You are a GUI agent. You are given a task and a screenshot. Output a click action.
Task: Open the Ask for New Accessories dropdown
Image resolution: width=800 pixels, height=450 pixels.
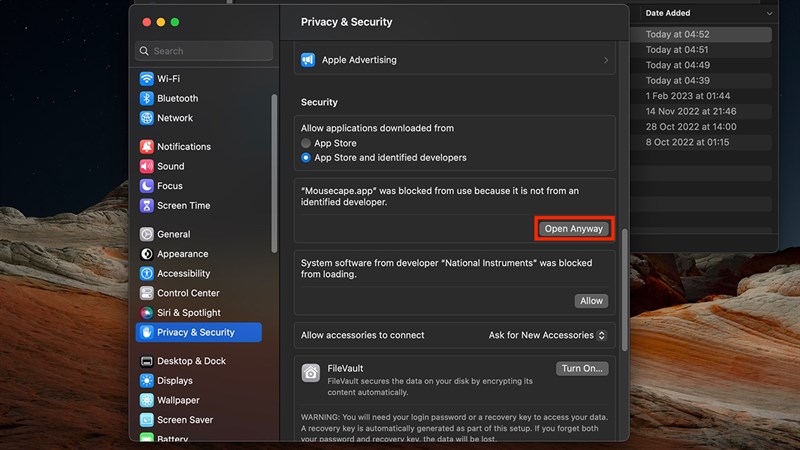click(x=548, y=335)
